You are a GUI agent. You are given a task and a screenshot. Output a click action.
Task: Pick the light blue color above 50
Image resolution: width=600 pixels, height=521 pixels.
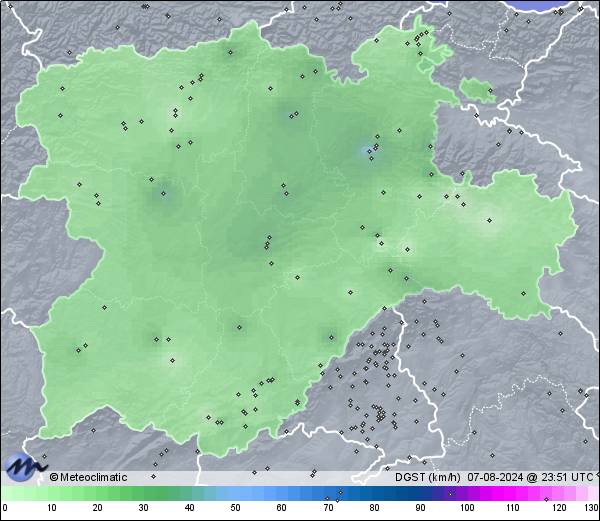pos(235,493)
